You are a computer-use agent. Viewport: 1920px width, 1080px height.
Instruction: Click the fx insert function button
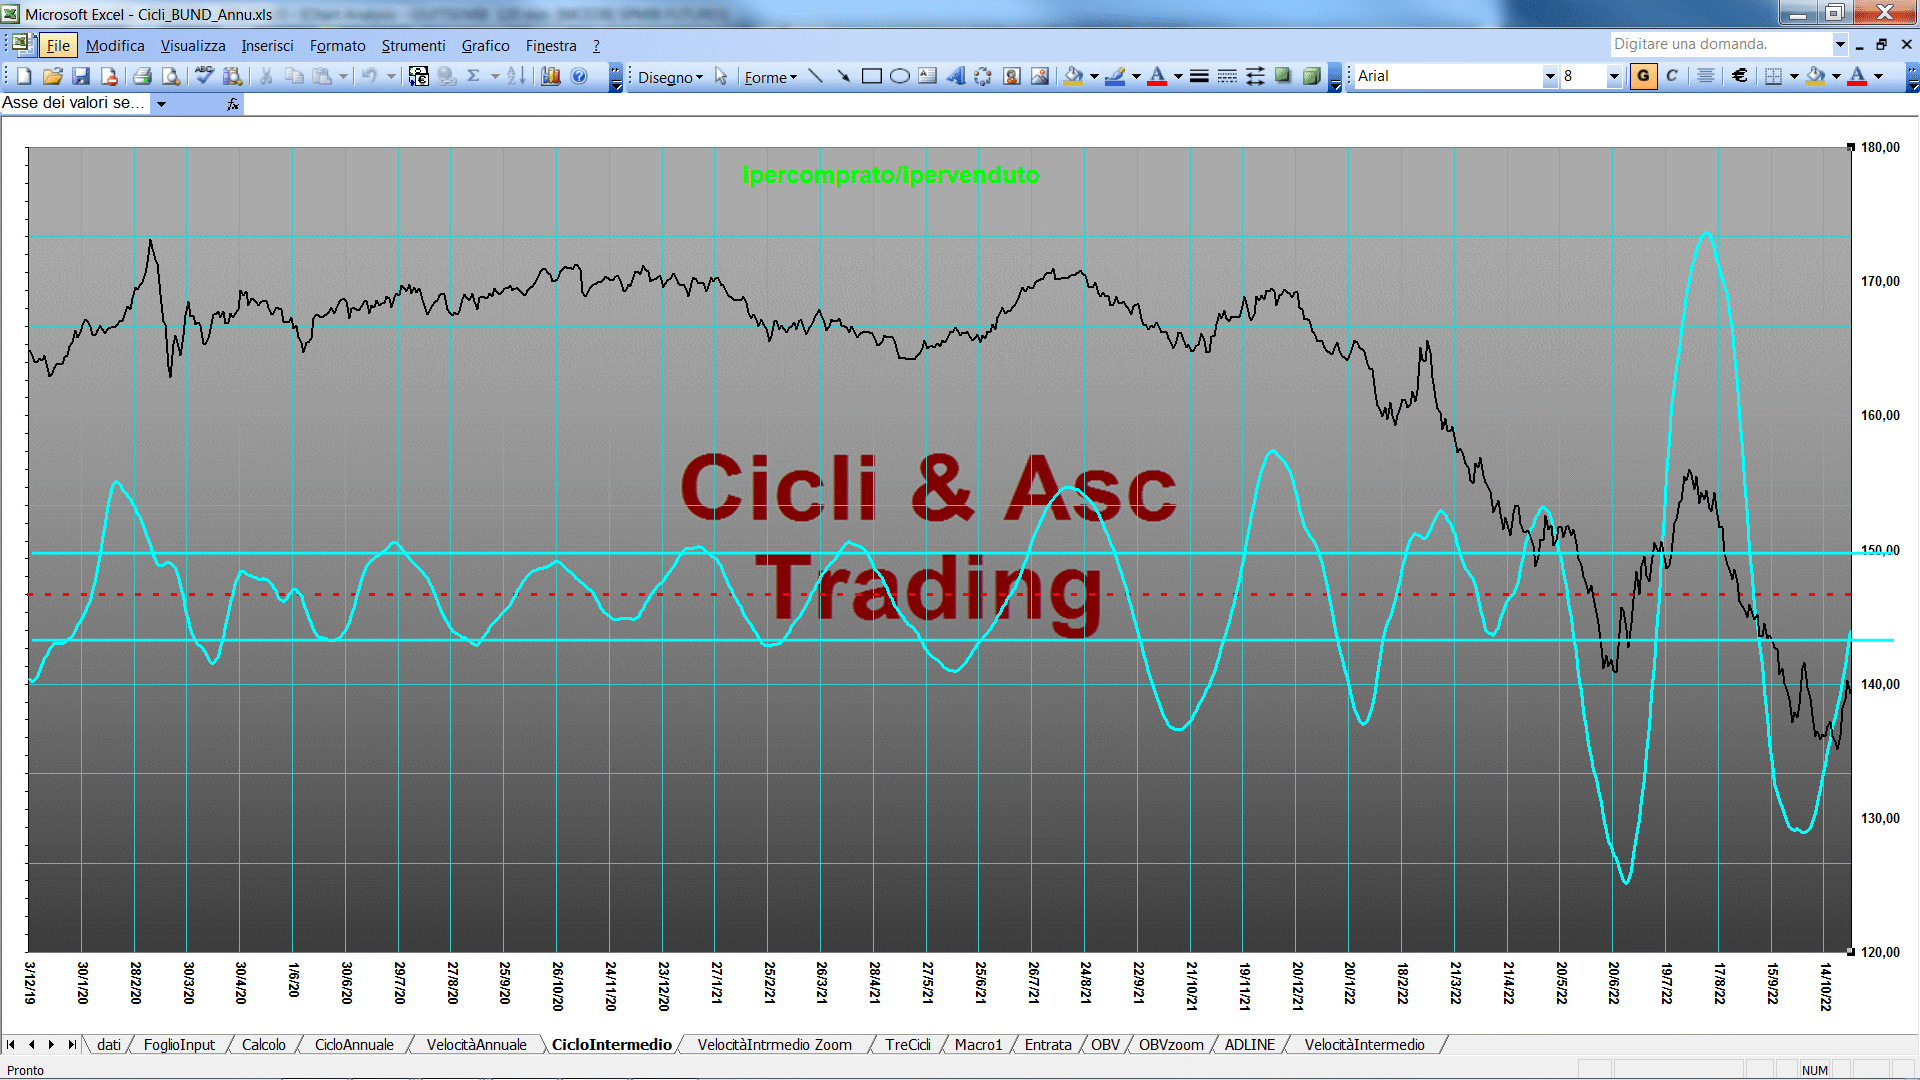(x=233, y=103)
